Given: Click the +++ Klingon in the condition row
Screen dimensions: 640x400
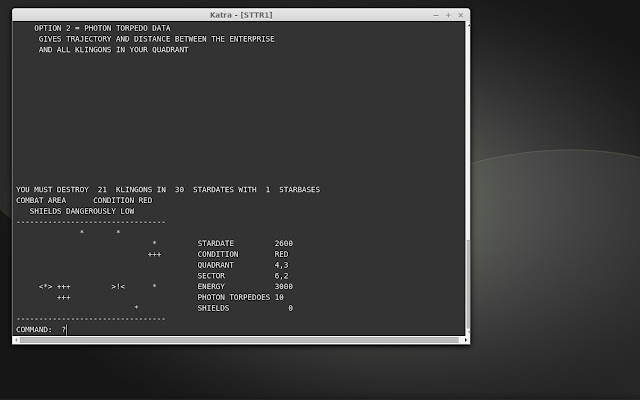Looking at the screenshot, I should 154,254.
